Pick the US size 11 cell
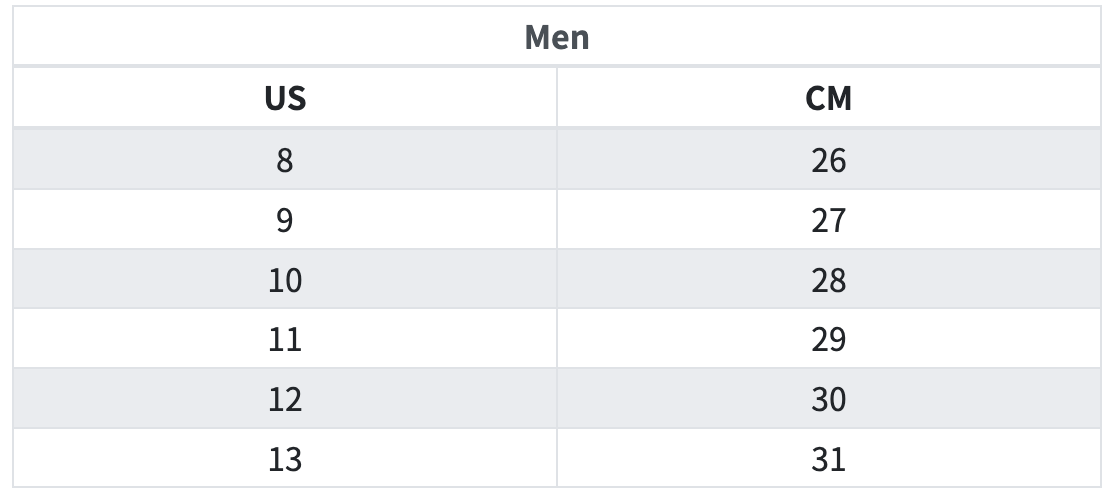Viewport: 1120px width, 500px height. point(285,340)
